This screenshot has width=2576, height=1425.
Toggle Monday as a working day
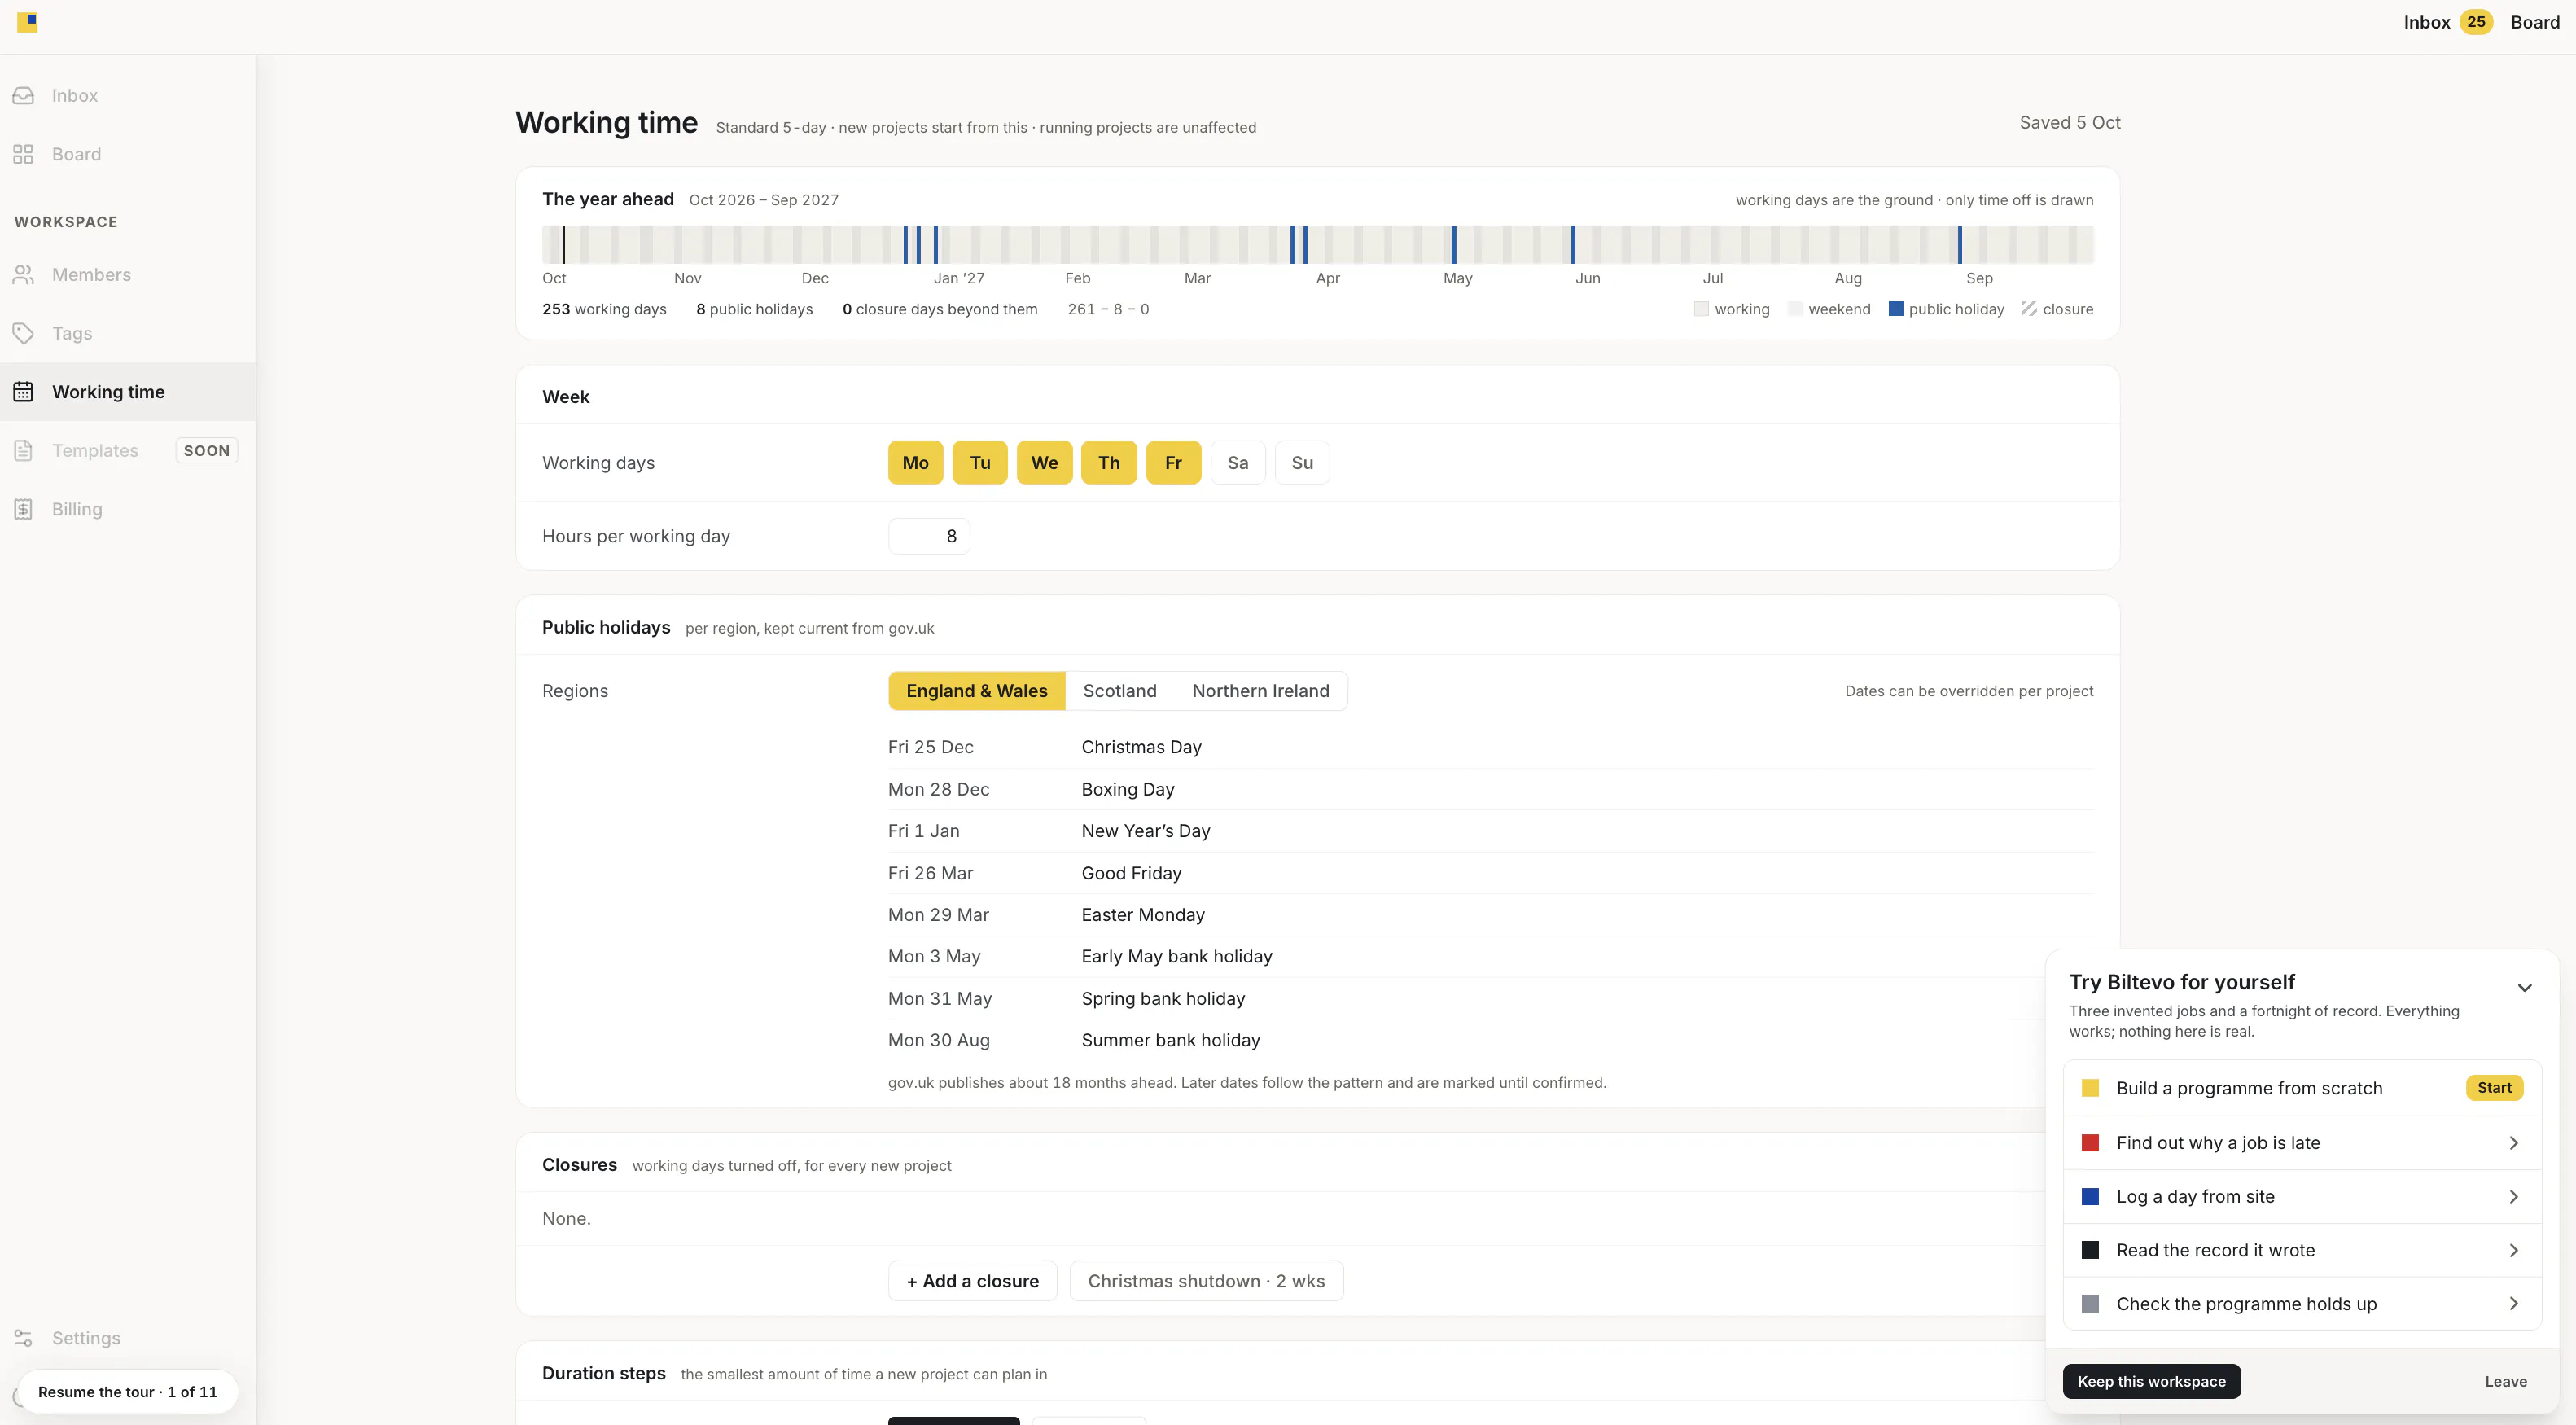point(915,463)
